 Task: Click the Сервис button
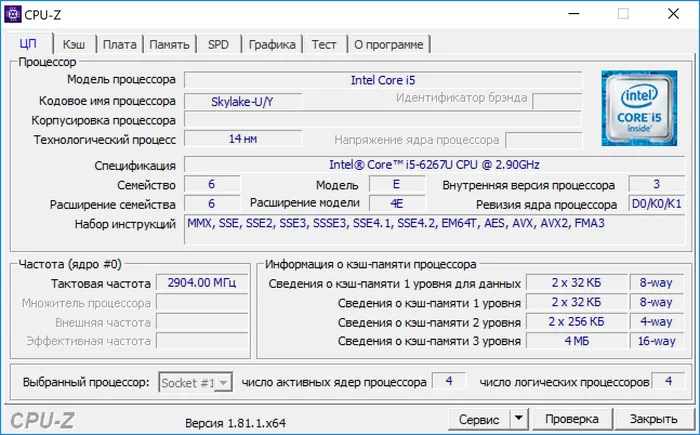[x=479, y=419]
